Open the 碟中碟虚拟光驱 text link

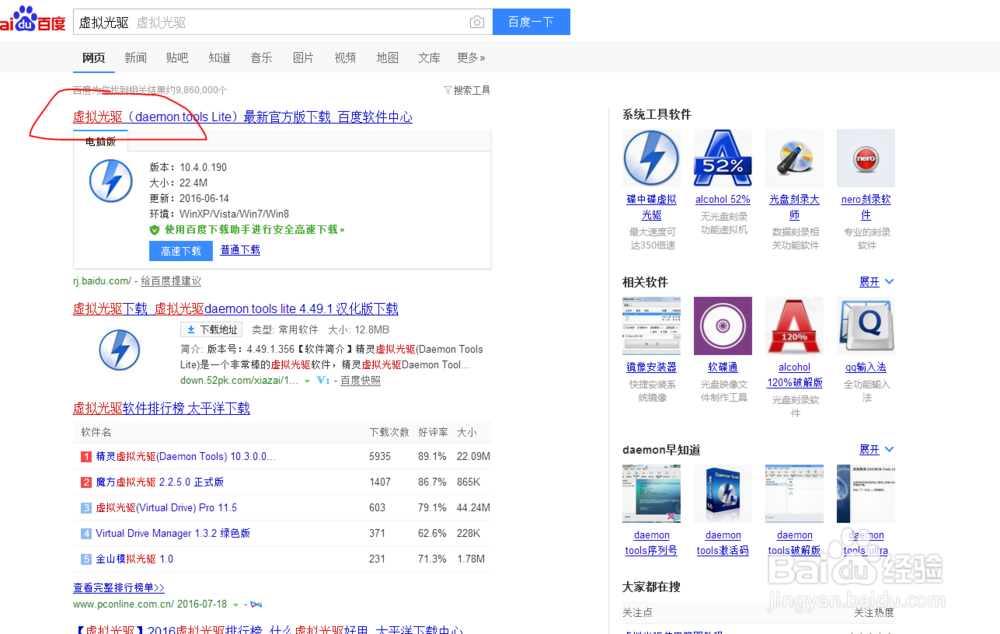pos(651,207)
